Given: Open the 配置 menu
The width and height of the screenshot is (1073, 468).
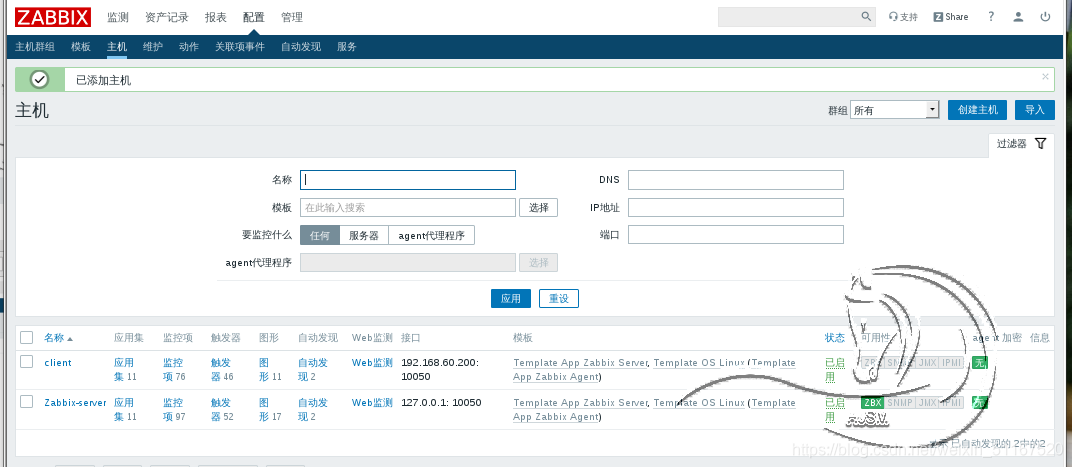Looking at the screenshot, I should 253,17.
